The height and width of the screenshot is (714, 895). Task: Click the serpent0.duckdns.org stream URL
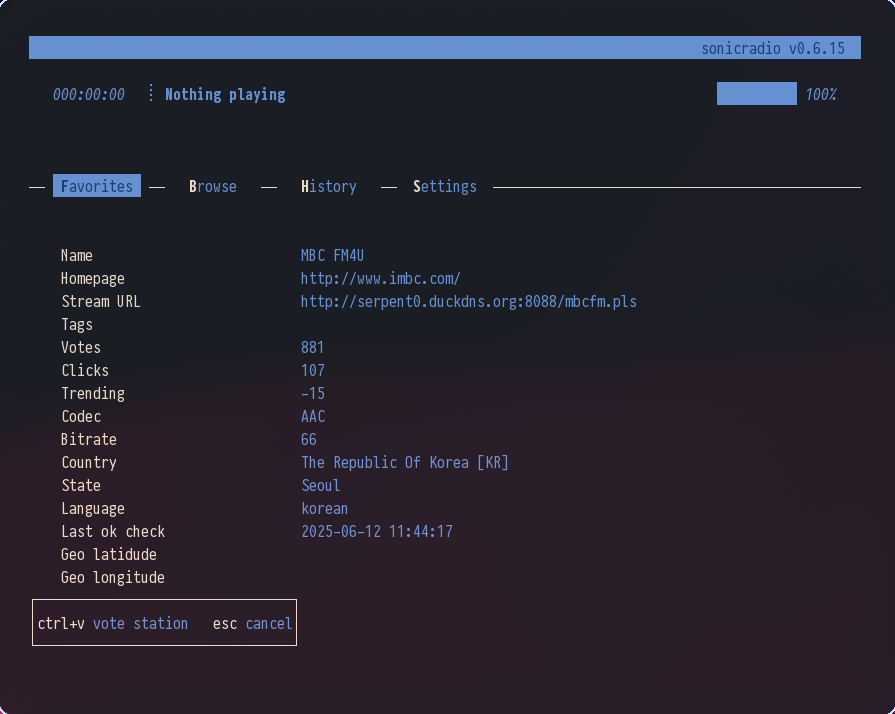click(x=469, y=301)
